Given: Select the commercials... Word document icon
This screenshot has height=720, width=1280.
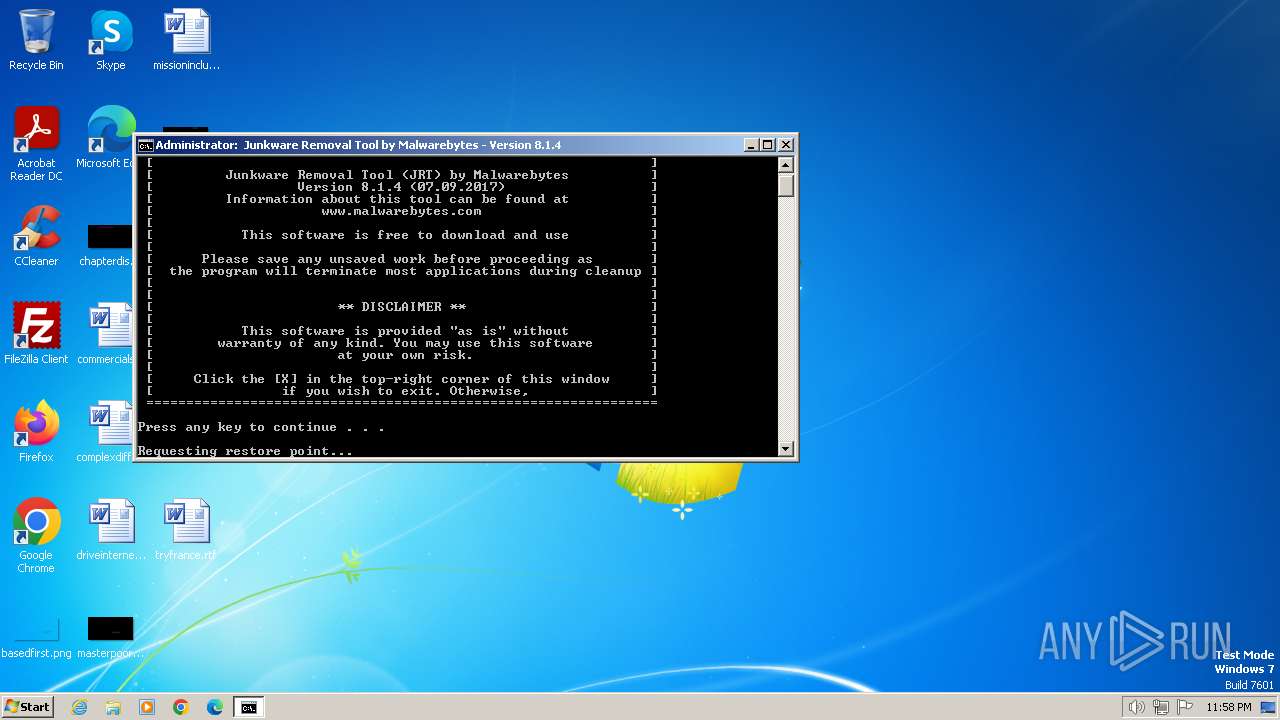Looking at the screenshot, I should [x=106, y=334].
